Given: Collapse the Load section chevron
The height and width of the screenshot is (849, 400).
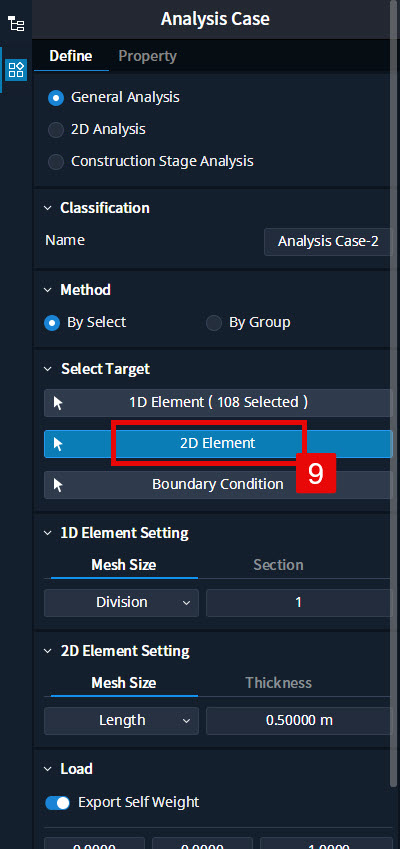Looking at the screenshot, I should pos(48,769).
